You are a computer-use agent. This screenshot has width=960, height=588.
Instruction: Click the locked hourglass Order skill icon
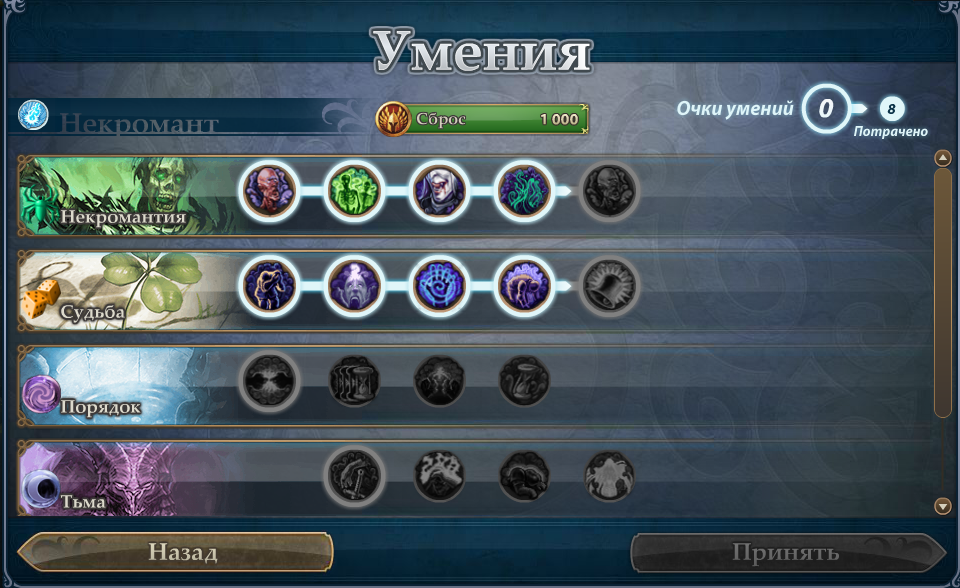point(353,381)
